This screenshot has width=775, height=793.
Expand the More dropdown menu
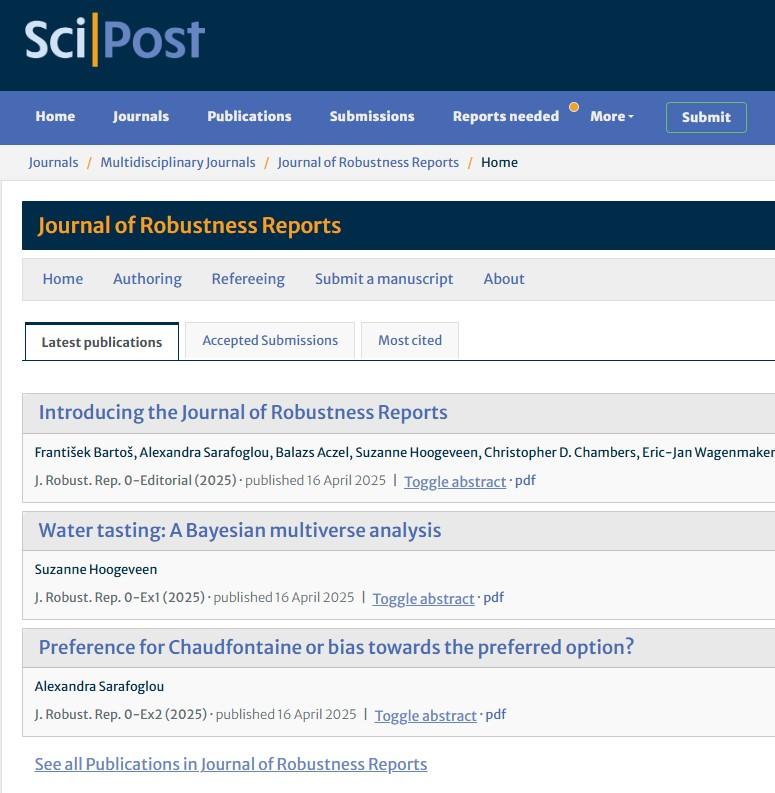(x=612, y=116)
